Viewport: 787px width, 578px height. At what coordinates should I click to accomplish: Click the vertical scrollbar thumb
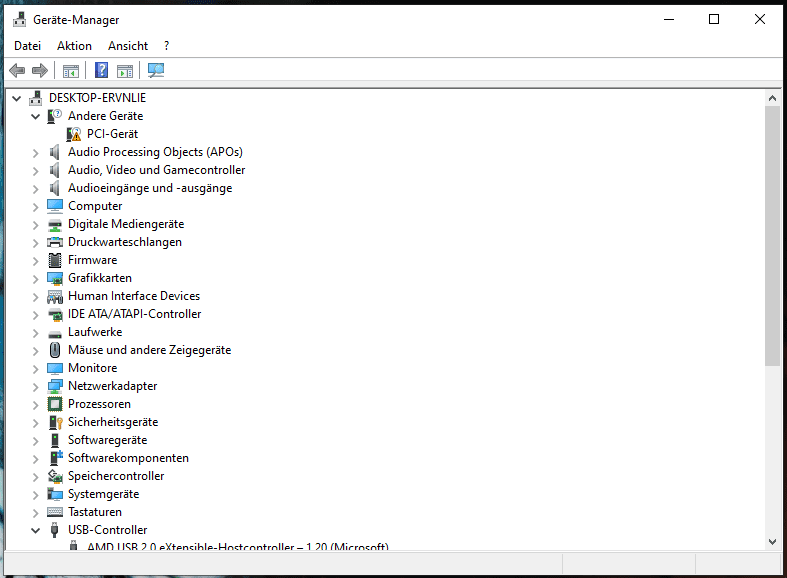click(772, 236)
